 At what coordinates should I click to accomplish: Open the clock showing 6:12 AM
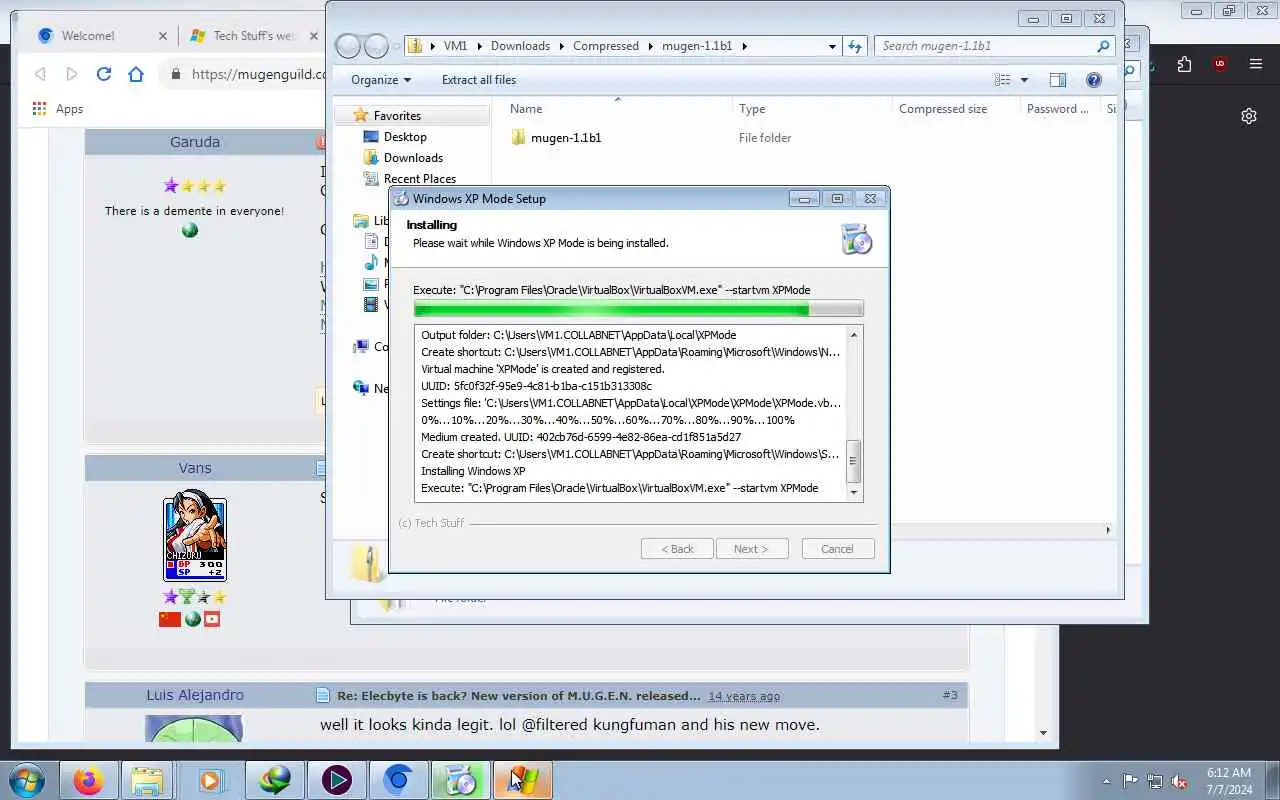coord(1229,780)
